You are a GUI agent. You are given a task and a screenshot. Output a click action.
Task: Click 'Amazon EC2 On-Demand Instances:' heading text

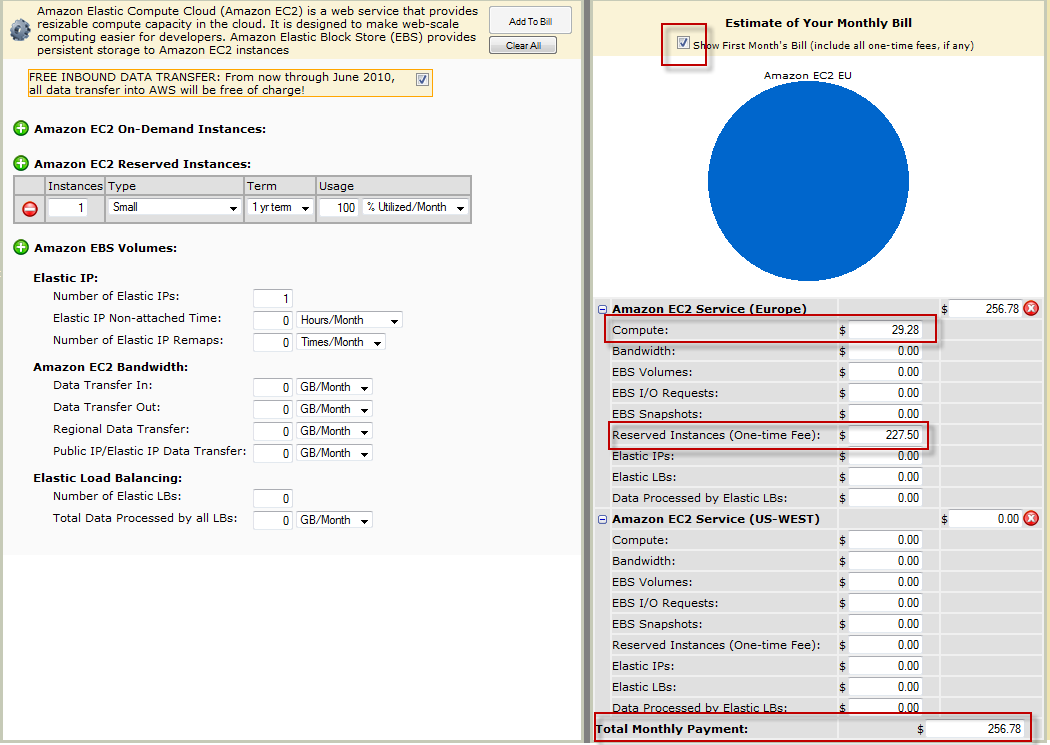coord(150,129)
